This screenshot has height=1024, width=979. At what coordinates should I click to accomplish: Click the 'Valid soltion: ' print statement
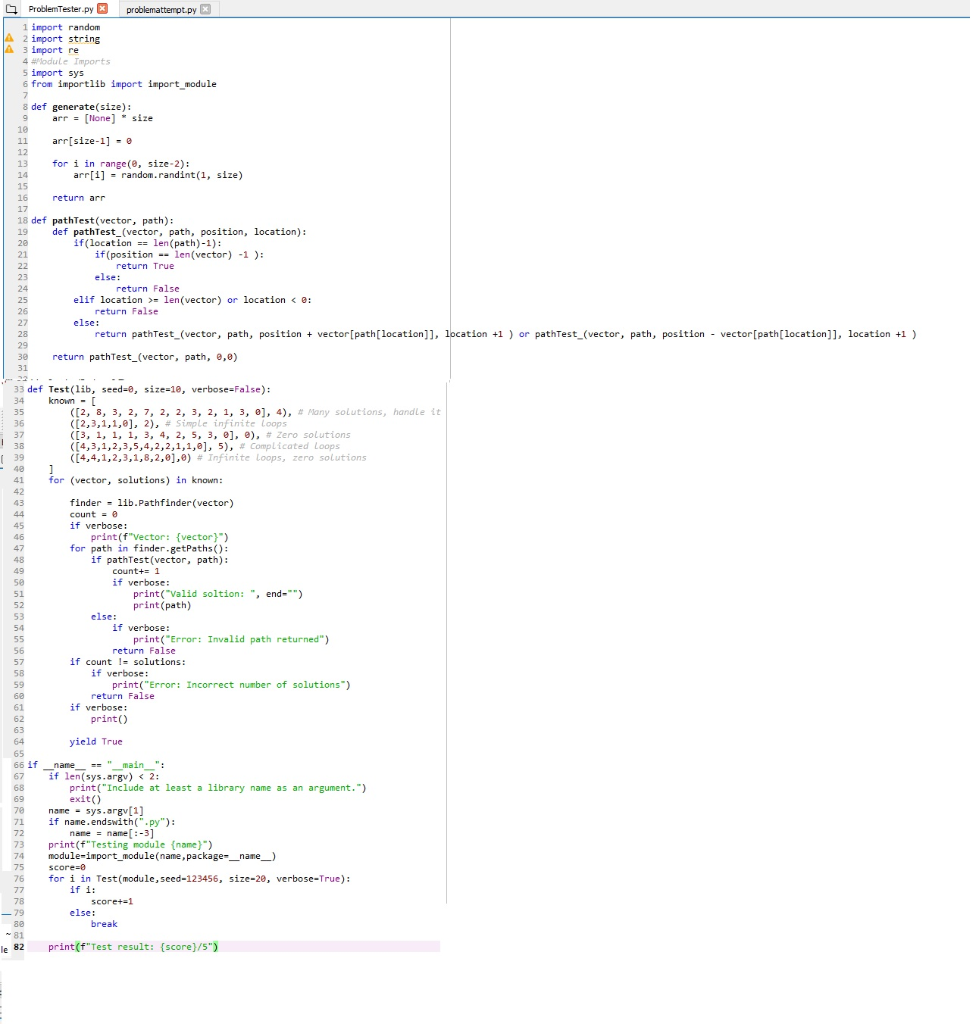pyautogui.click(x=218, y=594)
